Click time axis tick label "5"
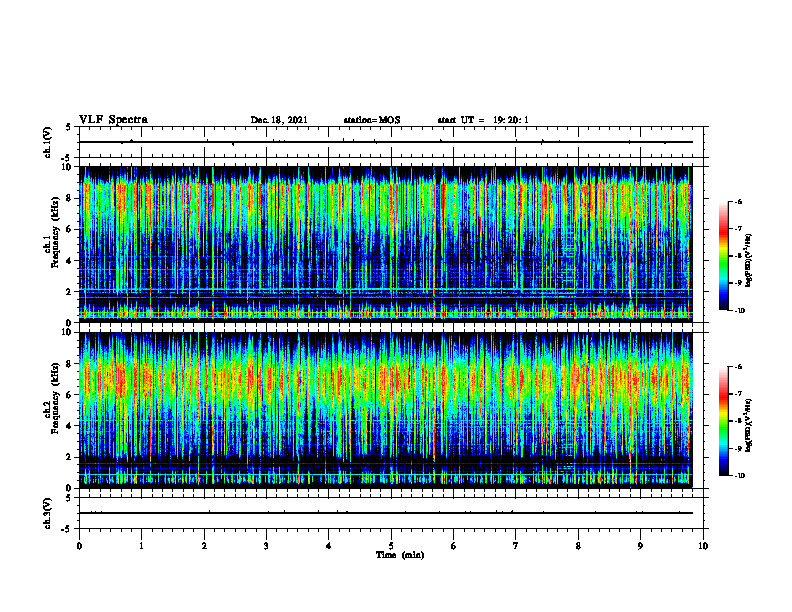Viewport: 792px width, 612px height. (391, 546)
